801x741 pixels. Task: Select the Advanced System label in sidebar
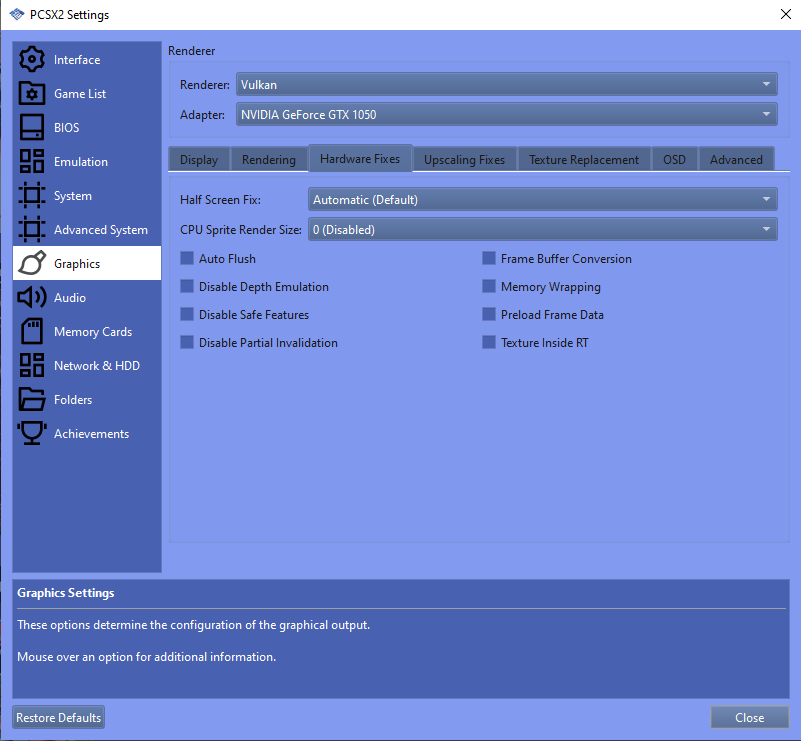[101, 230]
